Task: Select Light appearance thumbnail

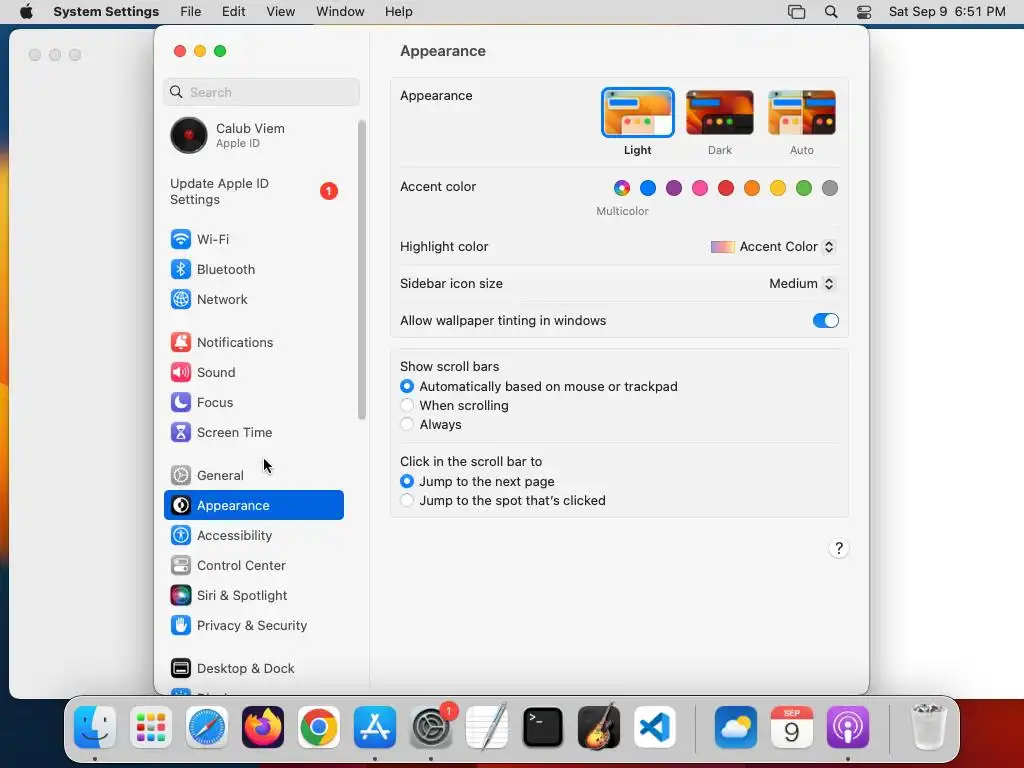Action: coord(637,113)
